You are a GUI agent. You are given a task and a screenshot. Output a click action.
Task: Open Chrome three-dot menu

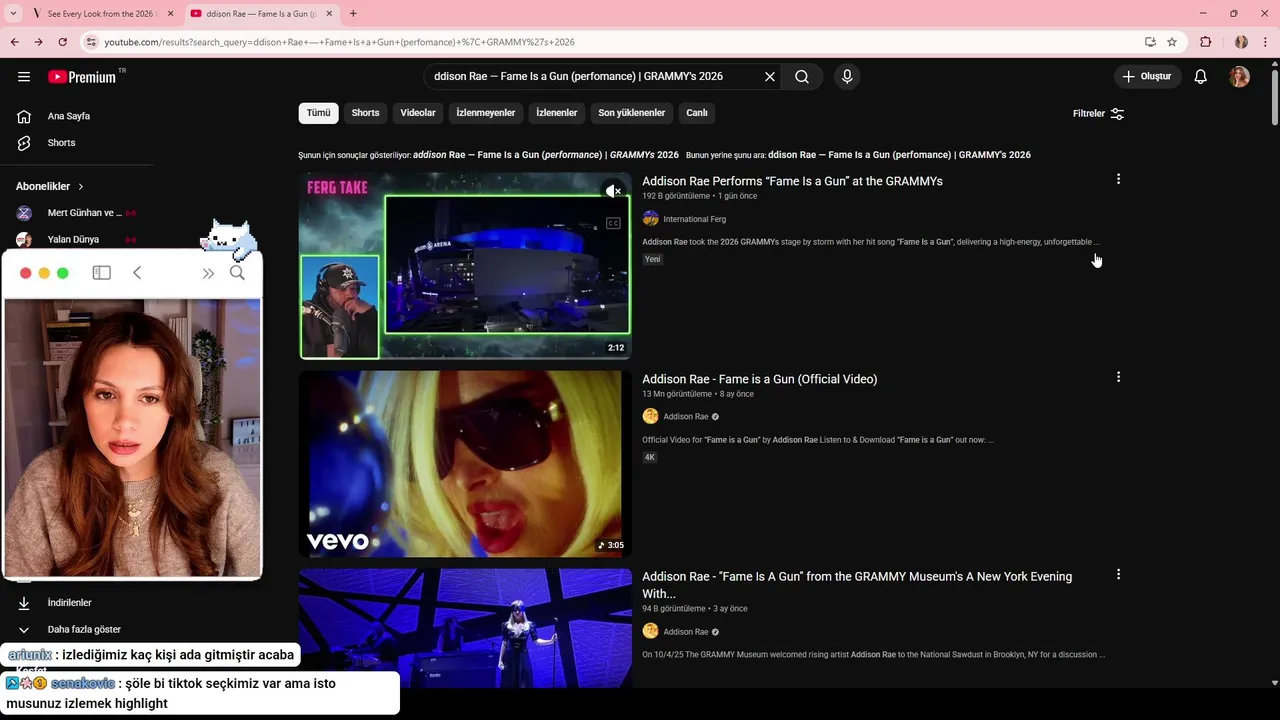point(1265,42)
